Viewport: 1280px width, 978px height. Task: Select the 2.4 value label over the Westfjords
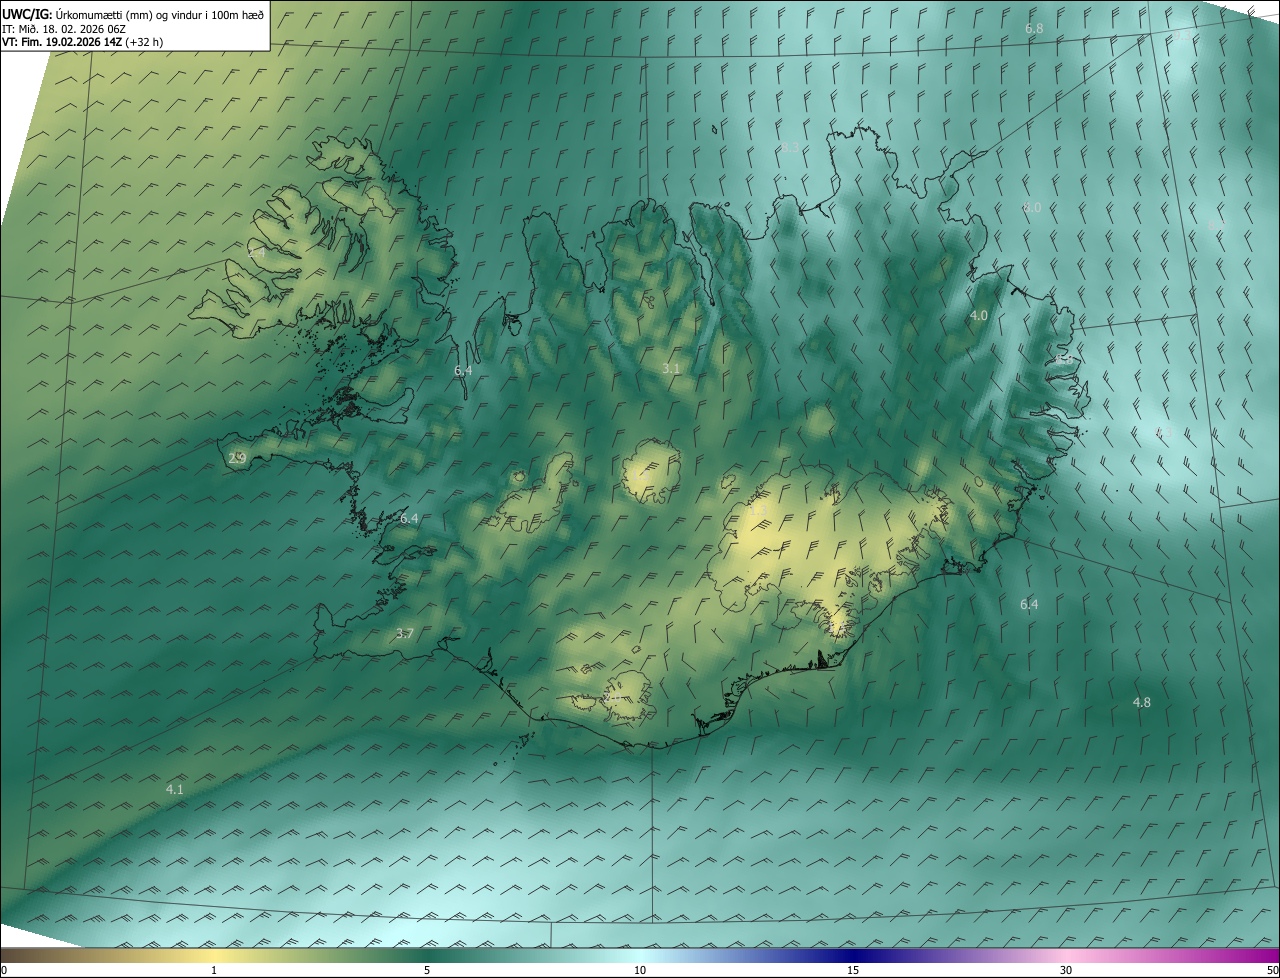[x=257, y=254]
